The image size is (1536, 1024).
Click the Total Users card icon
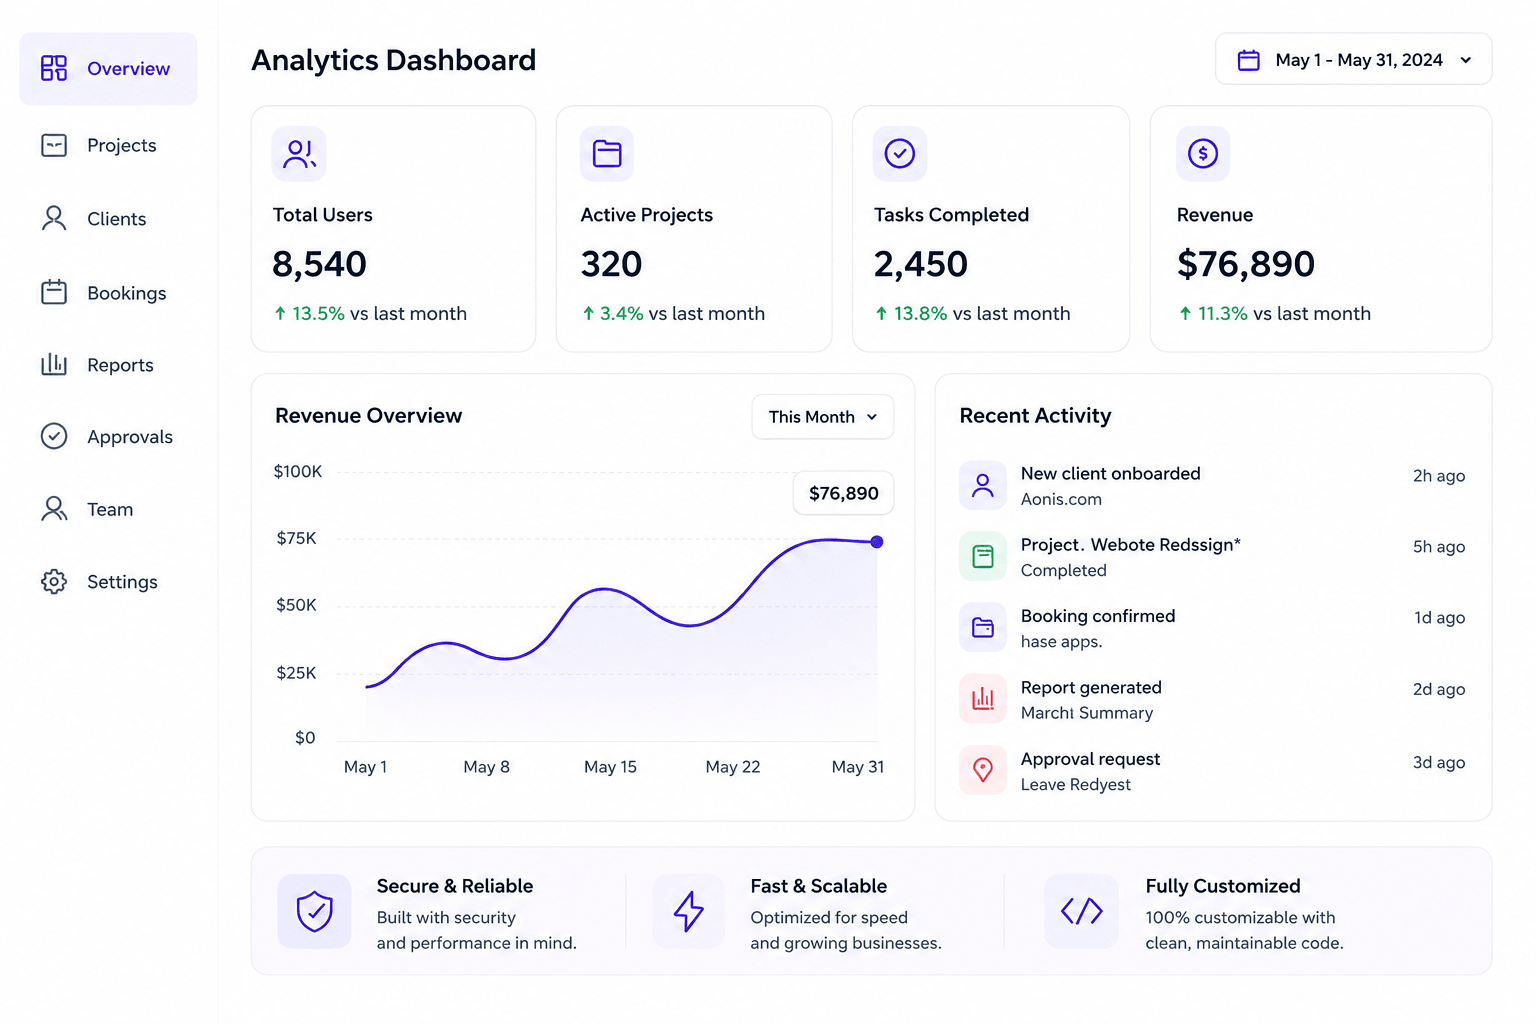tap(299, 153)
